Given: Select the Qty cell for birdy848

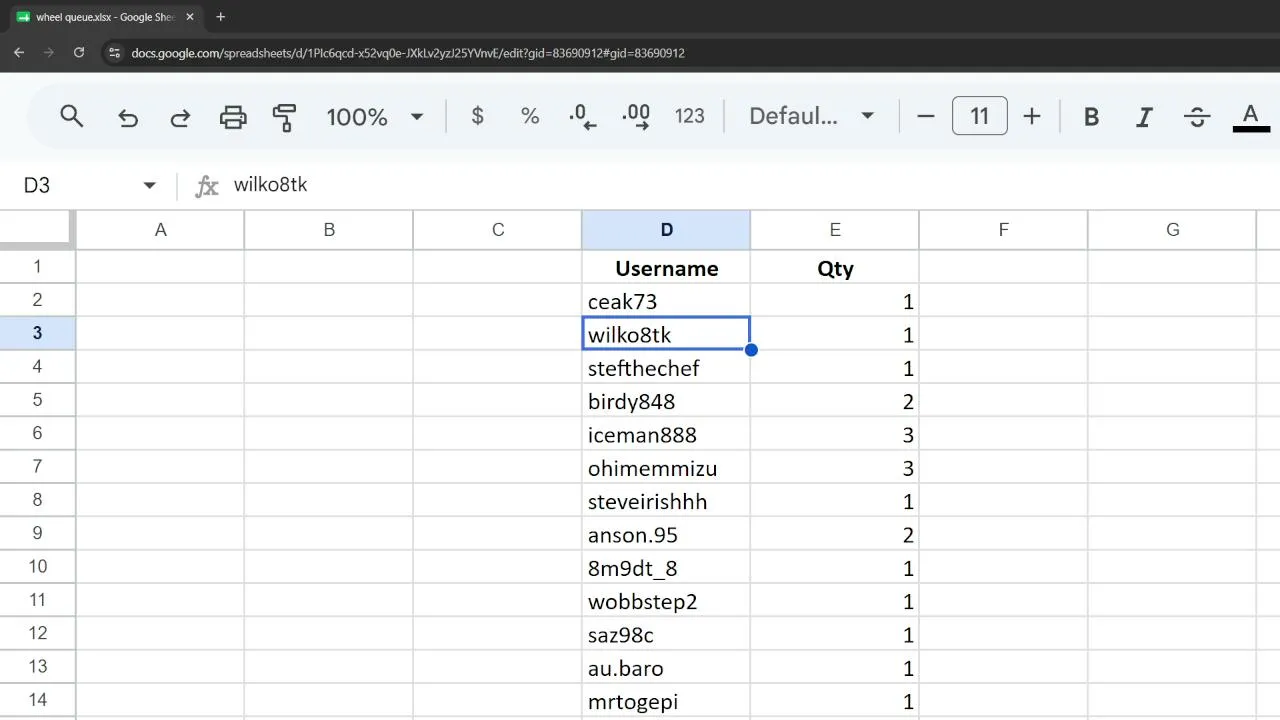Looking at the screenshot, I should pyautogui.click(x=835, y=400).
